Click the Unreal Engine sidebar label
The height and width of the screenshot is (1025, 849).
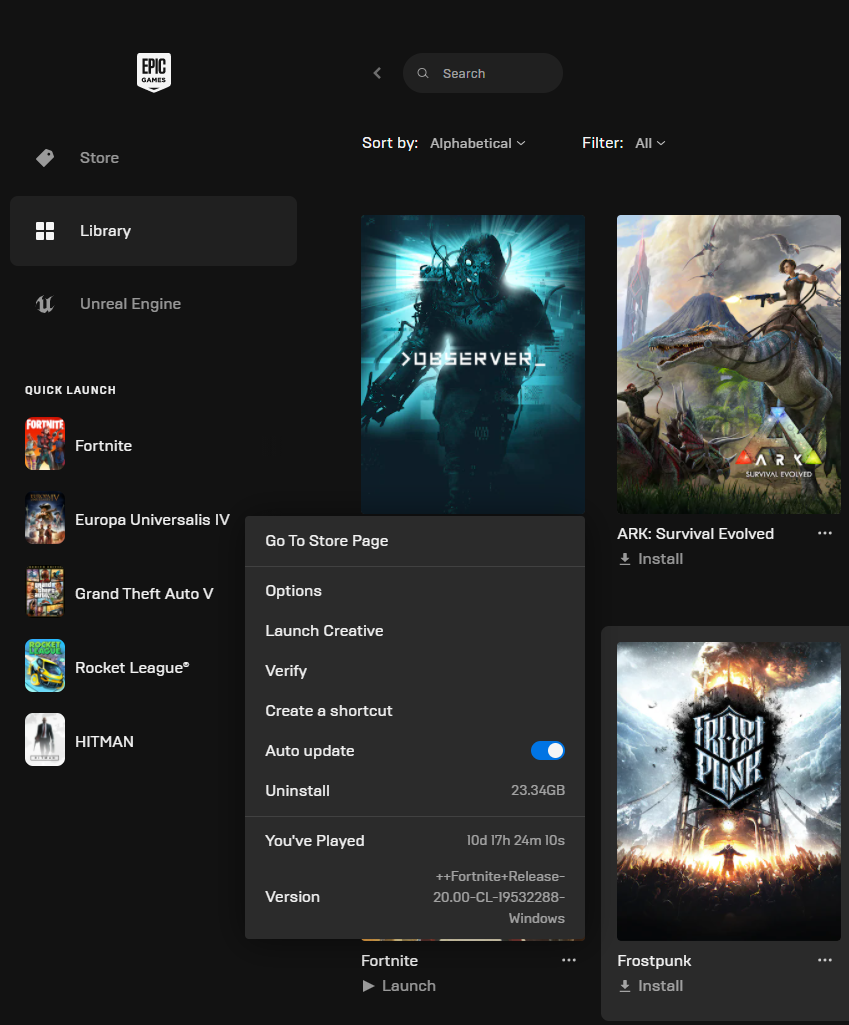(131, 304)
